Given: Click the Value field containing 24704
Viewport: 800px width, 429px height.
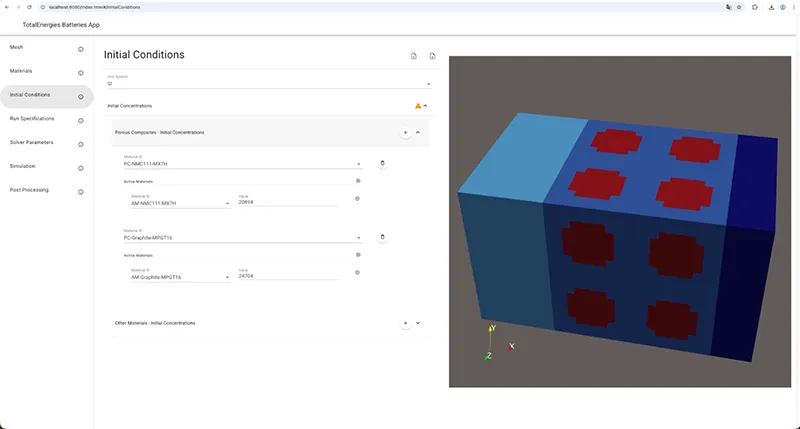Looking at the screenshot, I should tap(287, 275).
